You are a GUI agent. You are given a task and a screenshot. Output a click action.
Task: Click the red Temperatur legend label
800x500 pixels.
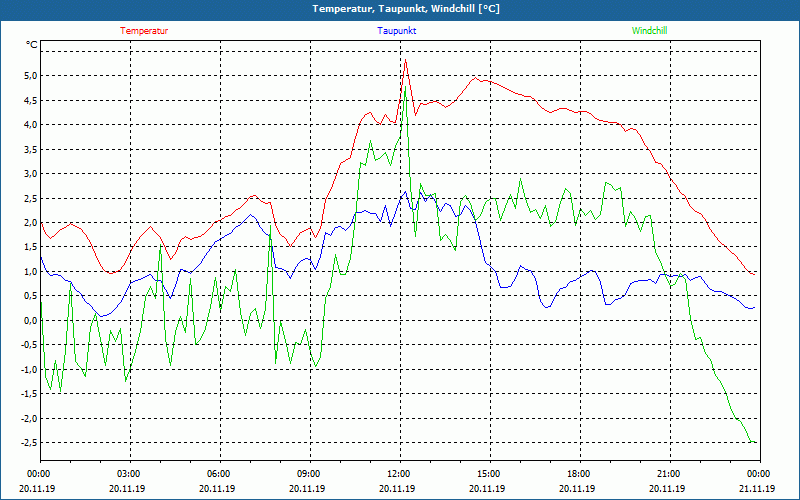pyautogui.click(x=144, y=31)
